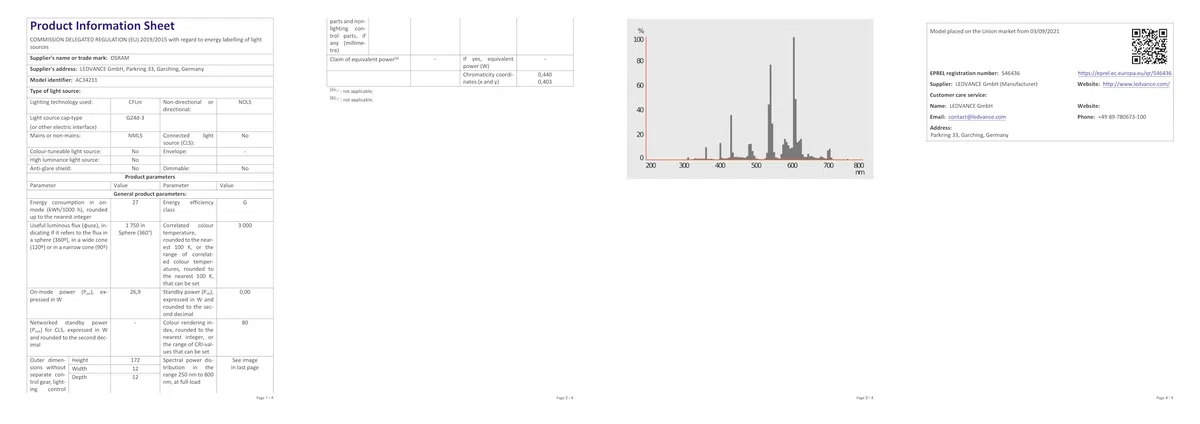Click the Product Information Sheet title
Viewport: 1200px width, 424px height.
pyautogui.click(x=102, y=25)
